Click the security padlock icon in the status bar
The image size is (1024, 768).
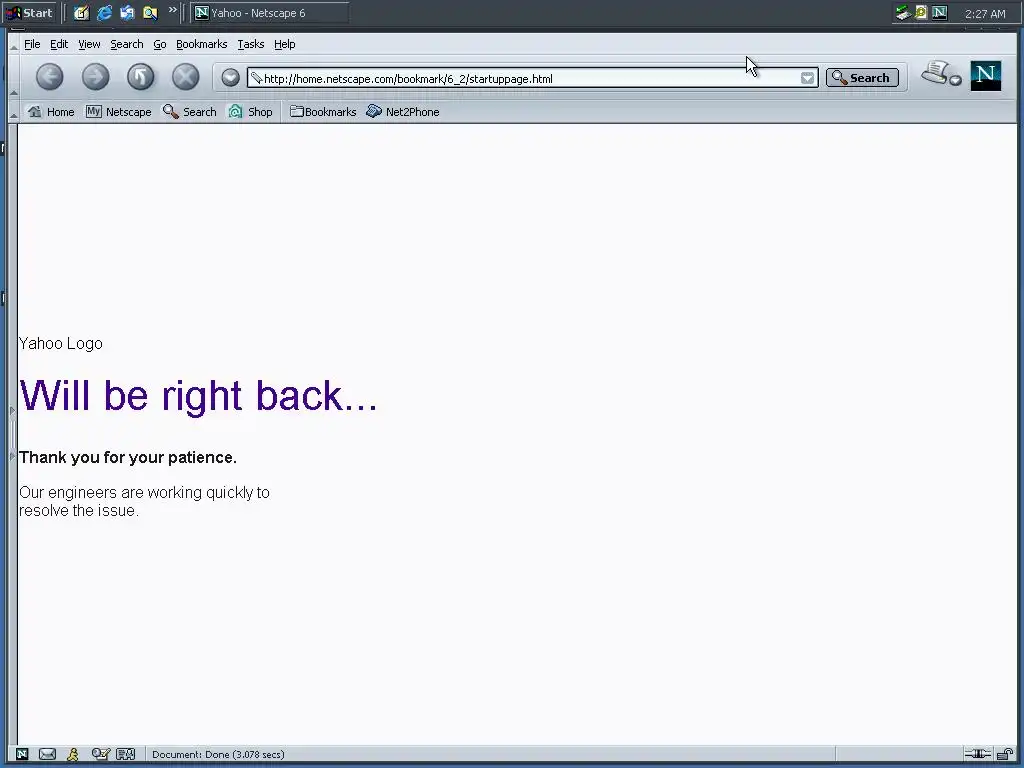[x=1004, y=754]
